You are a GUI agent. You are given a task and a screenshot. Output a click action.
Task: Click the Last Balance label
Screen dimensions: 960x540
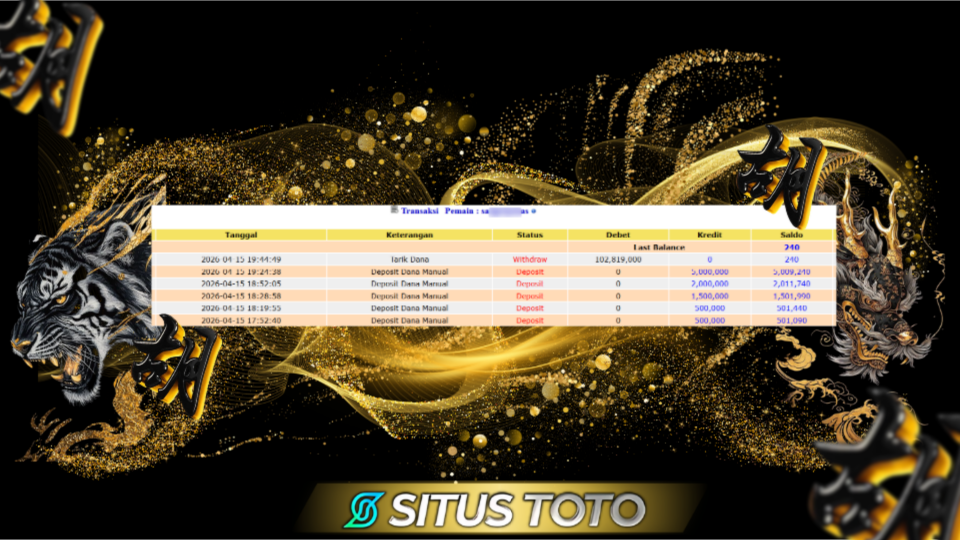659,247
